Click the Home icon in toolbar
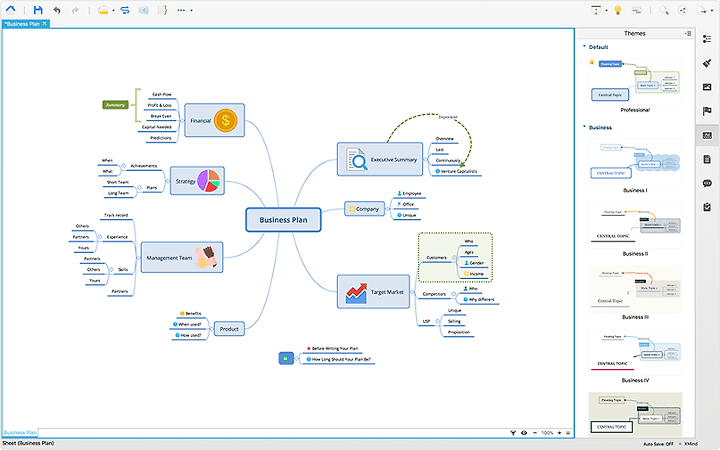The width and height of the screenshot is (720, 450). tap(10, 10)
